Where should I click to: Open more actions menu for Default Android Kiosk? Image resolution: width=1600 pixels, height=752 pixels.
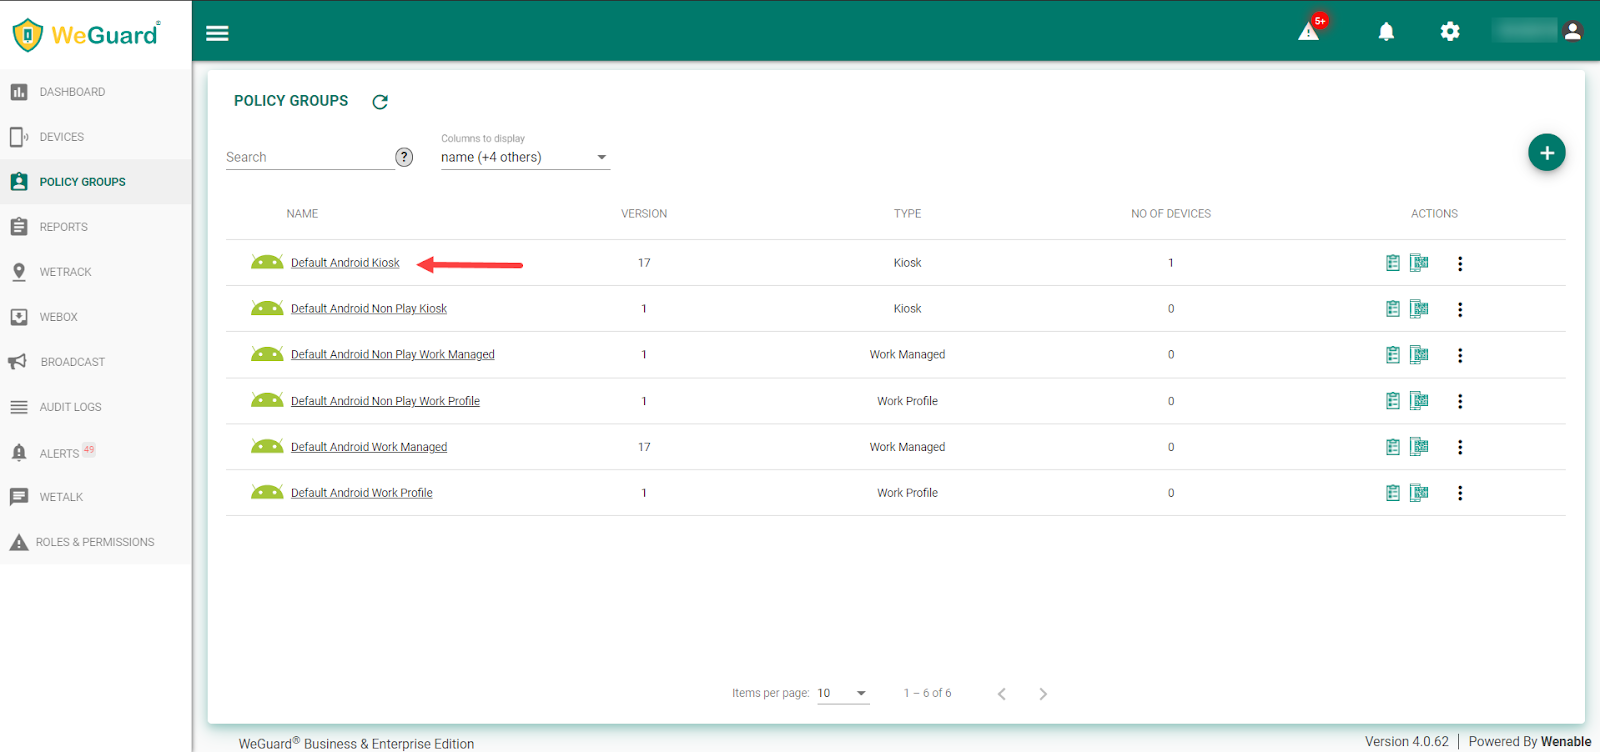point(1460,264)
